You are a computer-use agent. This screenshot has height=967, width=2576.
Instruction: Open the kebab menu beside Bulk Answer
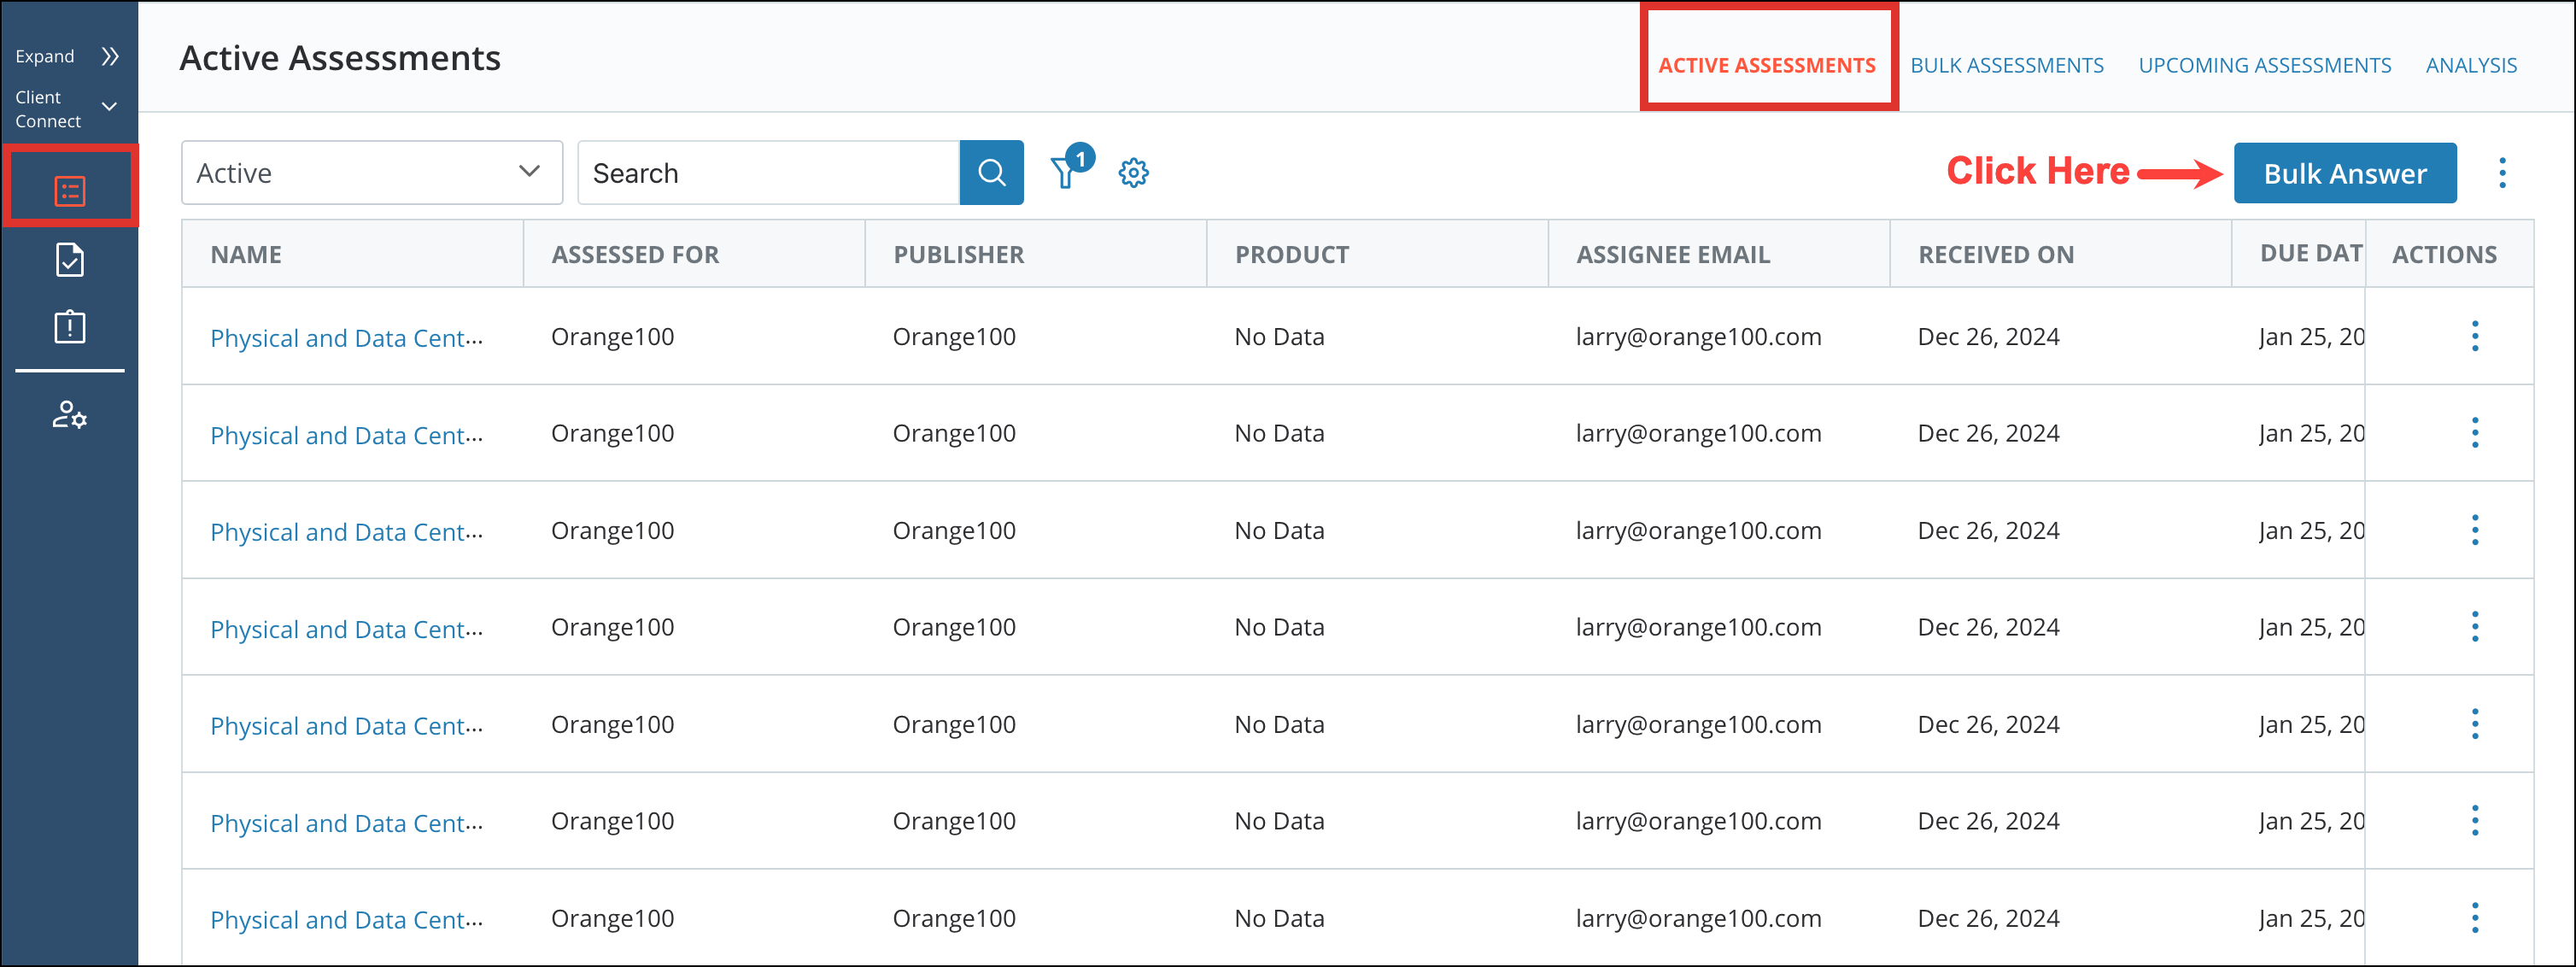2502,173
